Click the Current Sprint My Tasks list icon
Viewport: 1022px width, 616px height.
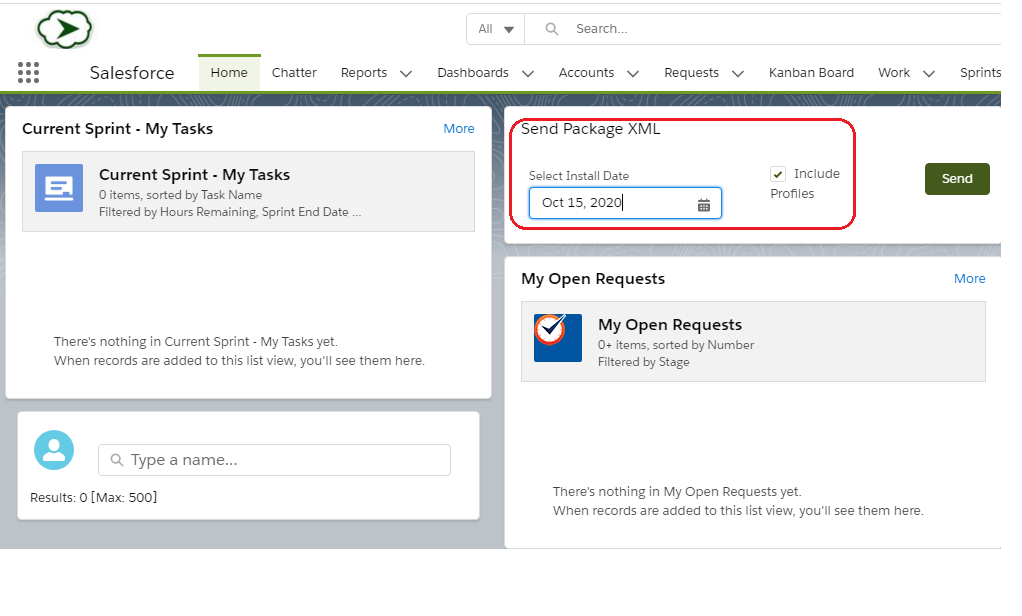[x=59, y=188]
